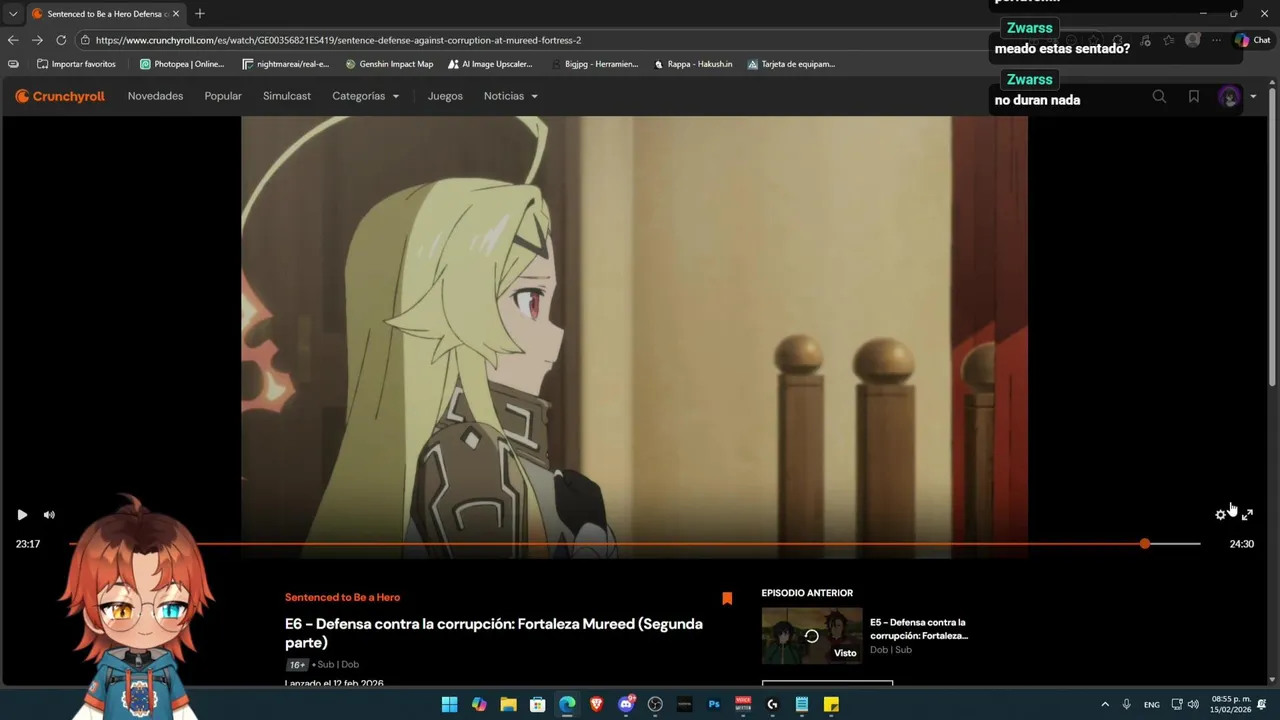Open Copilot from the taskbar

pos(479,704)
